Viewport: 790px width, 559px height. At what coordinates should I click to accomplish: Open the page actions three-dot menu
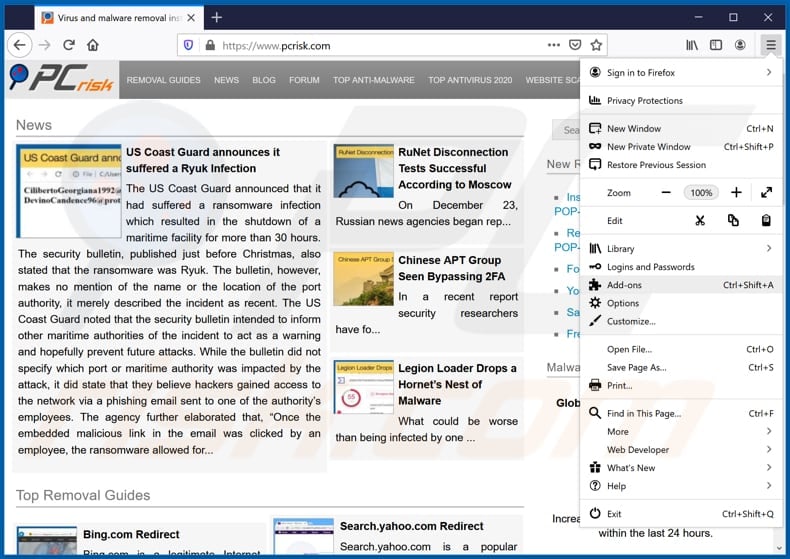click(x=554, y=45)
